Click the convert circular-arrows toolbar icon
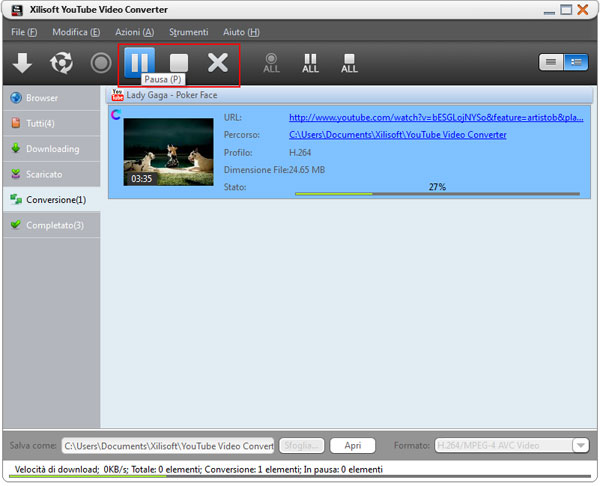 point(61,63)
